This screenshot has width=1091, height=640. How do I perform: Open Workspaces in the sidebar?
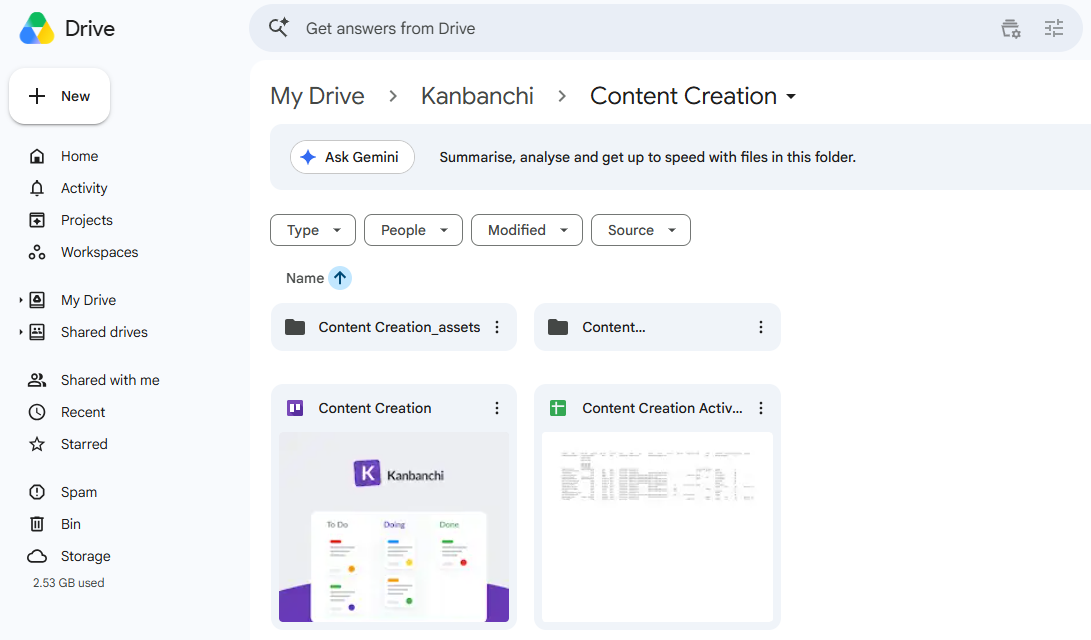[x=99, y=252]
